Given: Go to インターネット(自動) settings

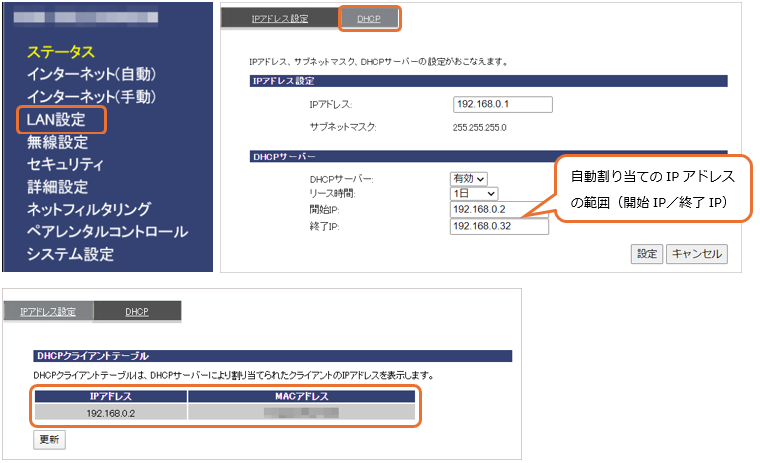Looking at the screenshot, I should click(91, 75).
